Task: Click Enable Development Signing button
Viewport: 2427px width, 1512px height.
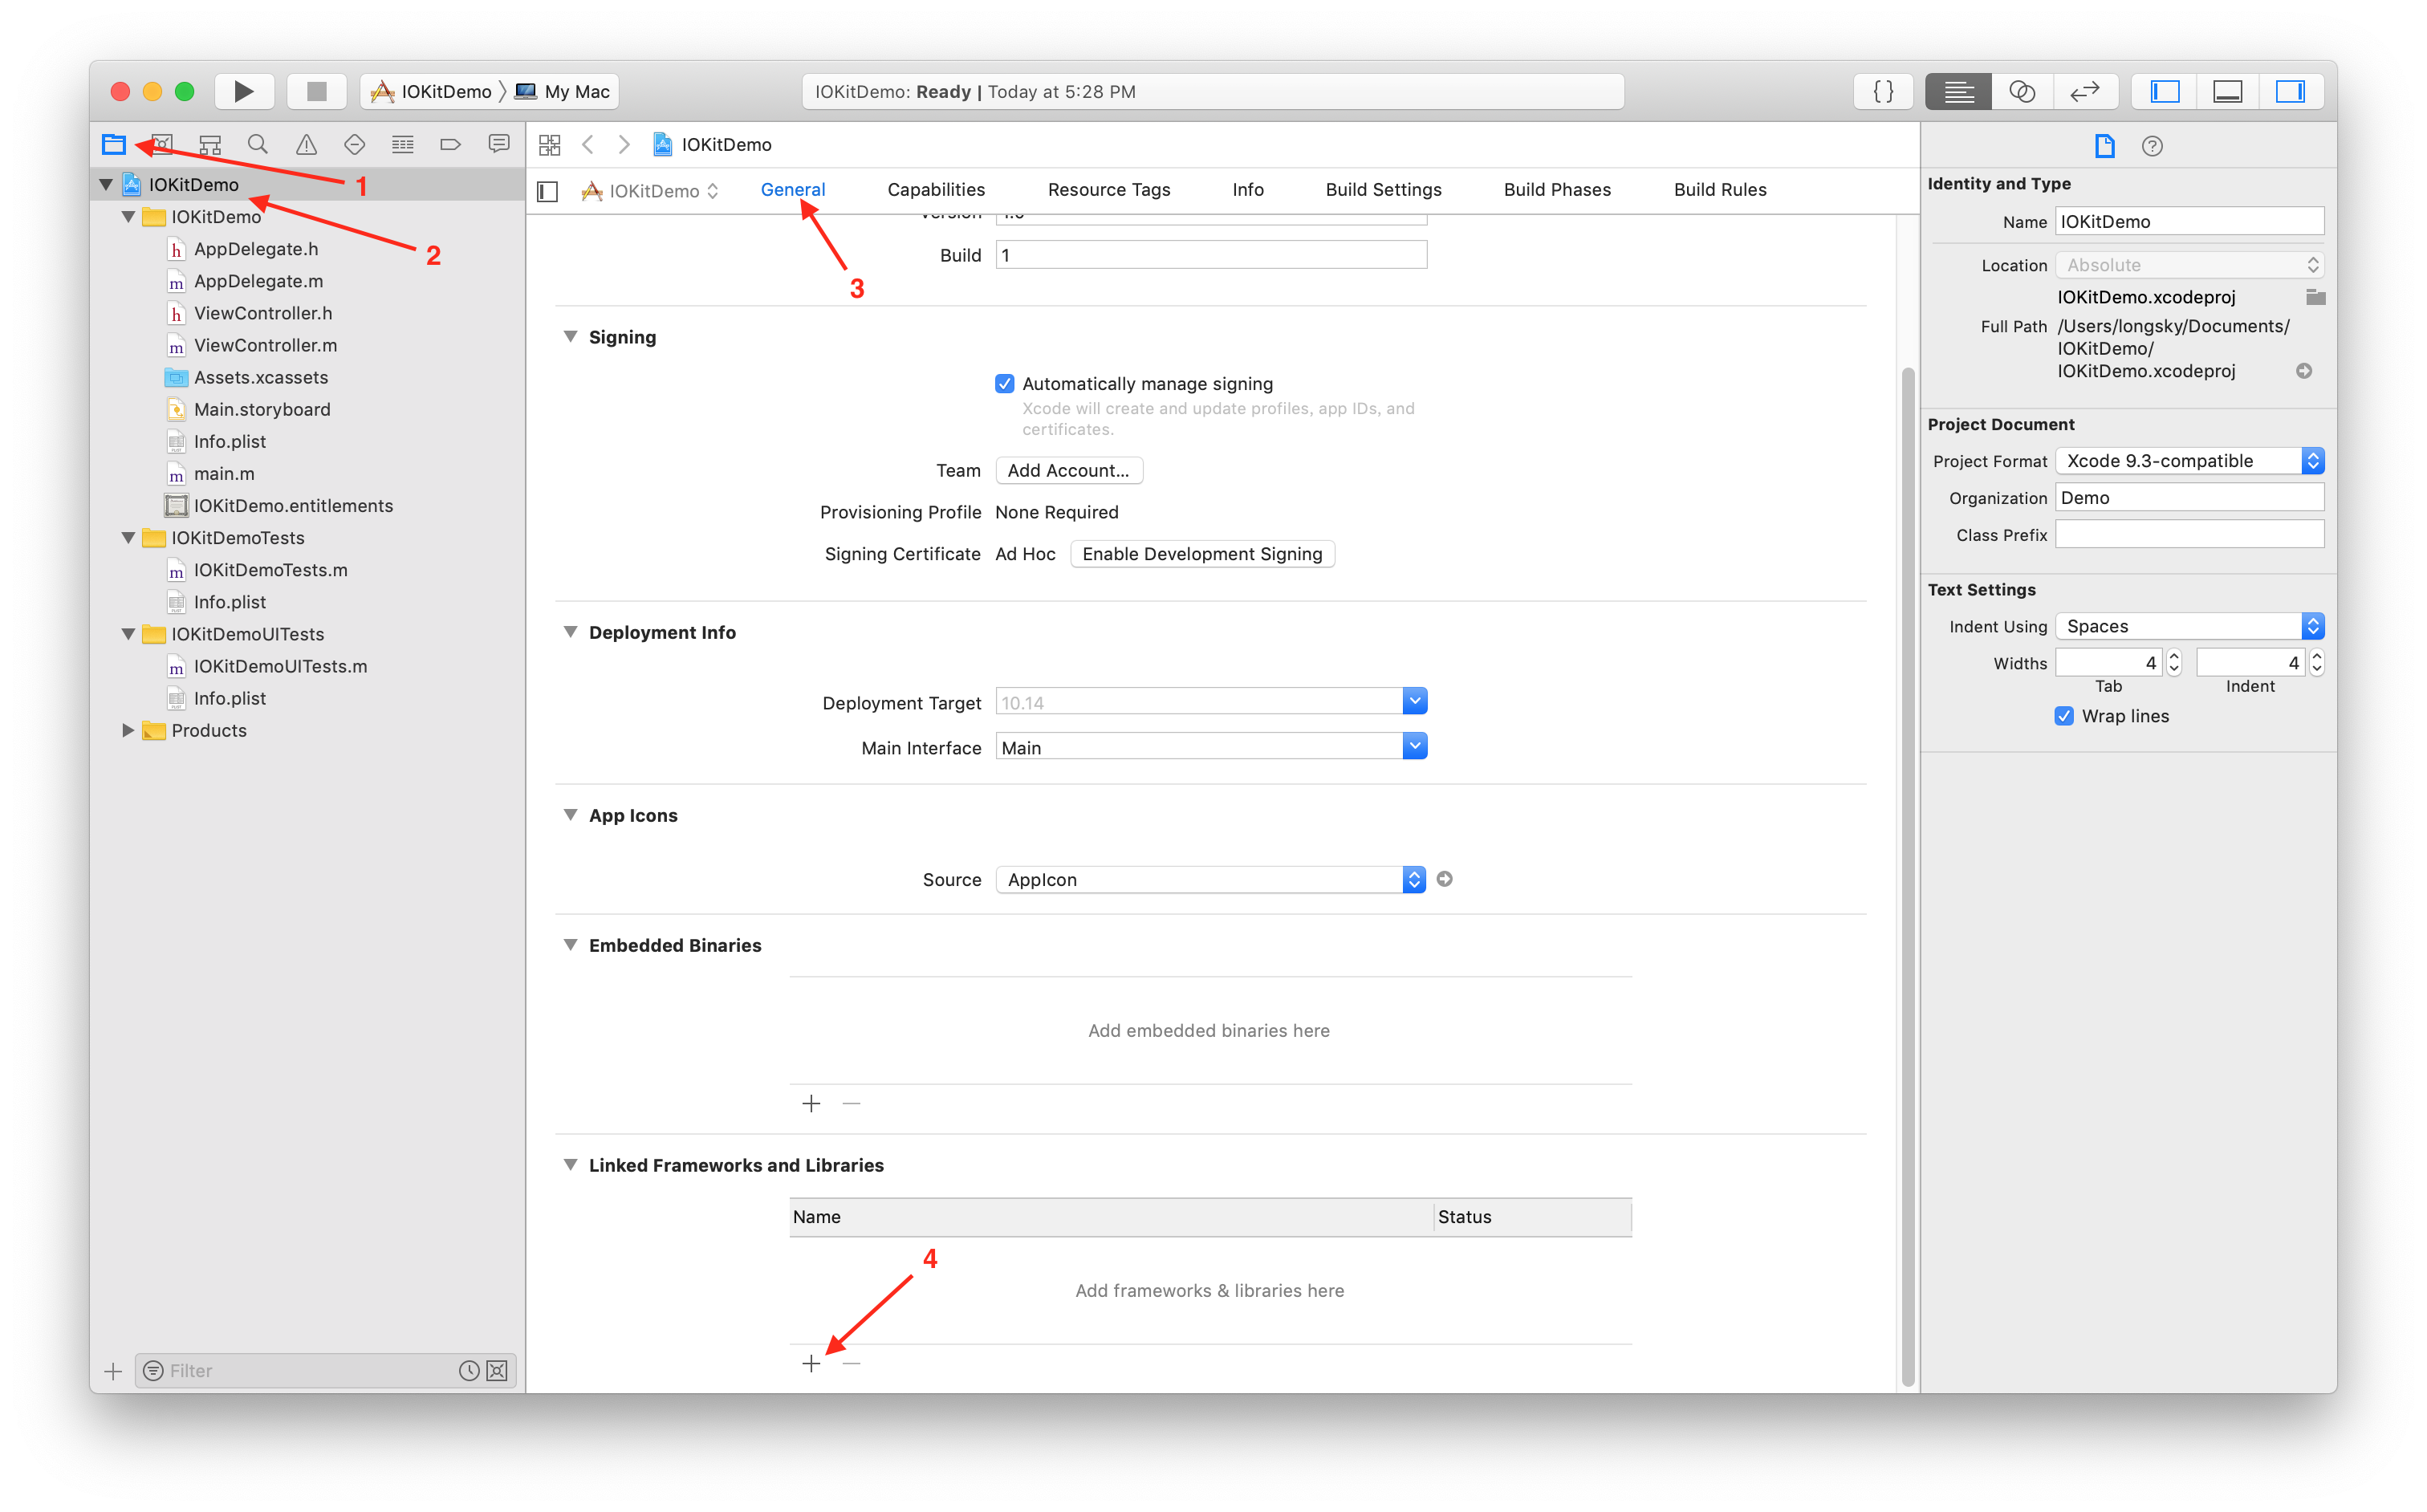Action: (x=1202, y=554)
